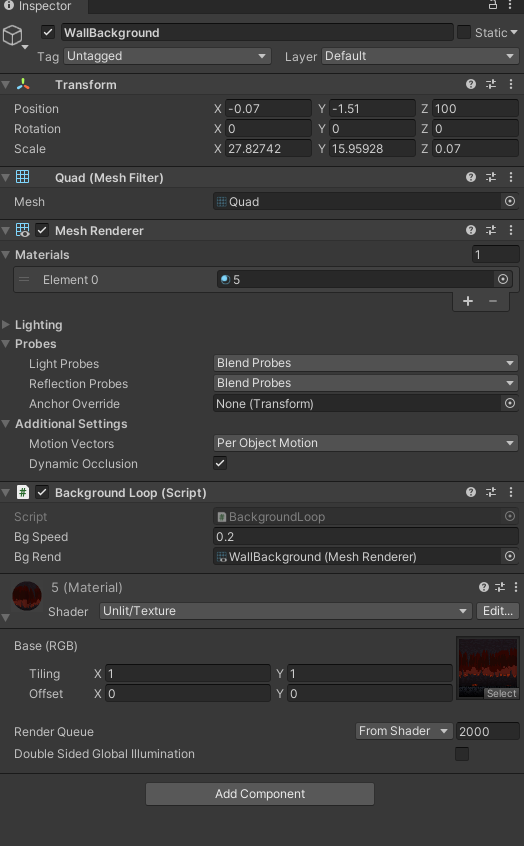Edit Position Z value 100
The height and width of the screenshot is (846, 524).
(x=475, y=108)
